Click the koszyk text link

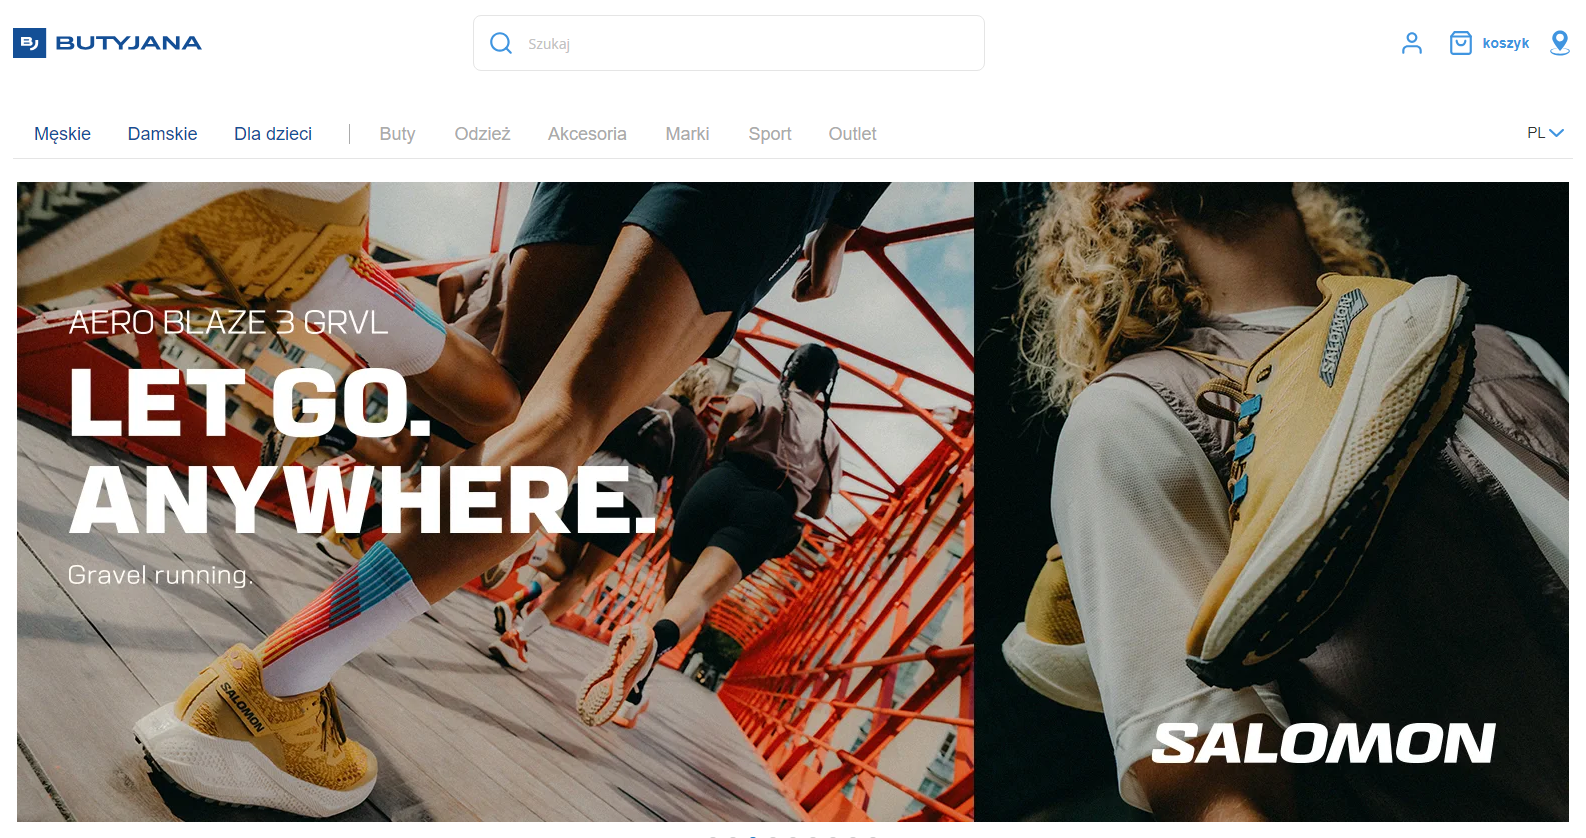(x=1506, y=43)
